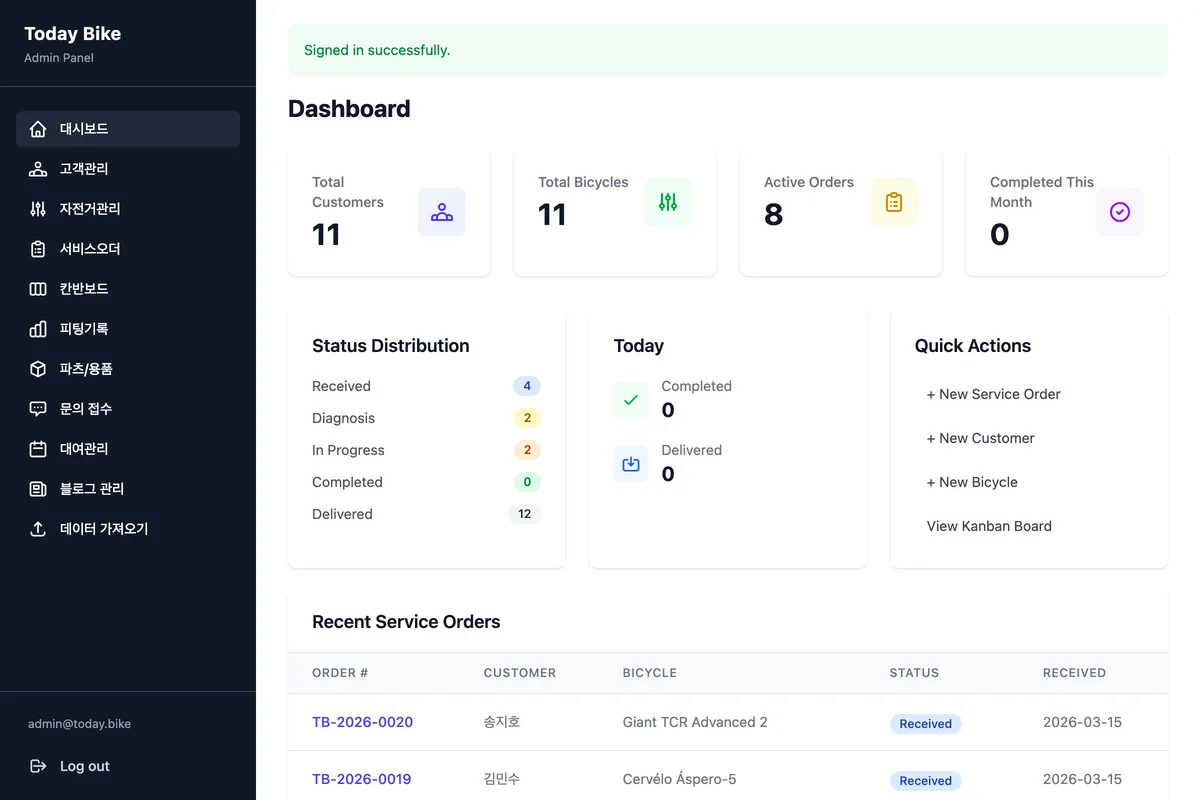Click the upload icon beside 데이터 가져오기
1200x800 pixels.
click(x=38, y=529)
